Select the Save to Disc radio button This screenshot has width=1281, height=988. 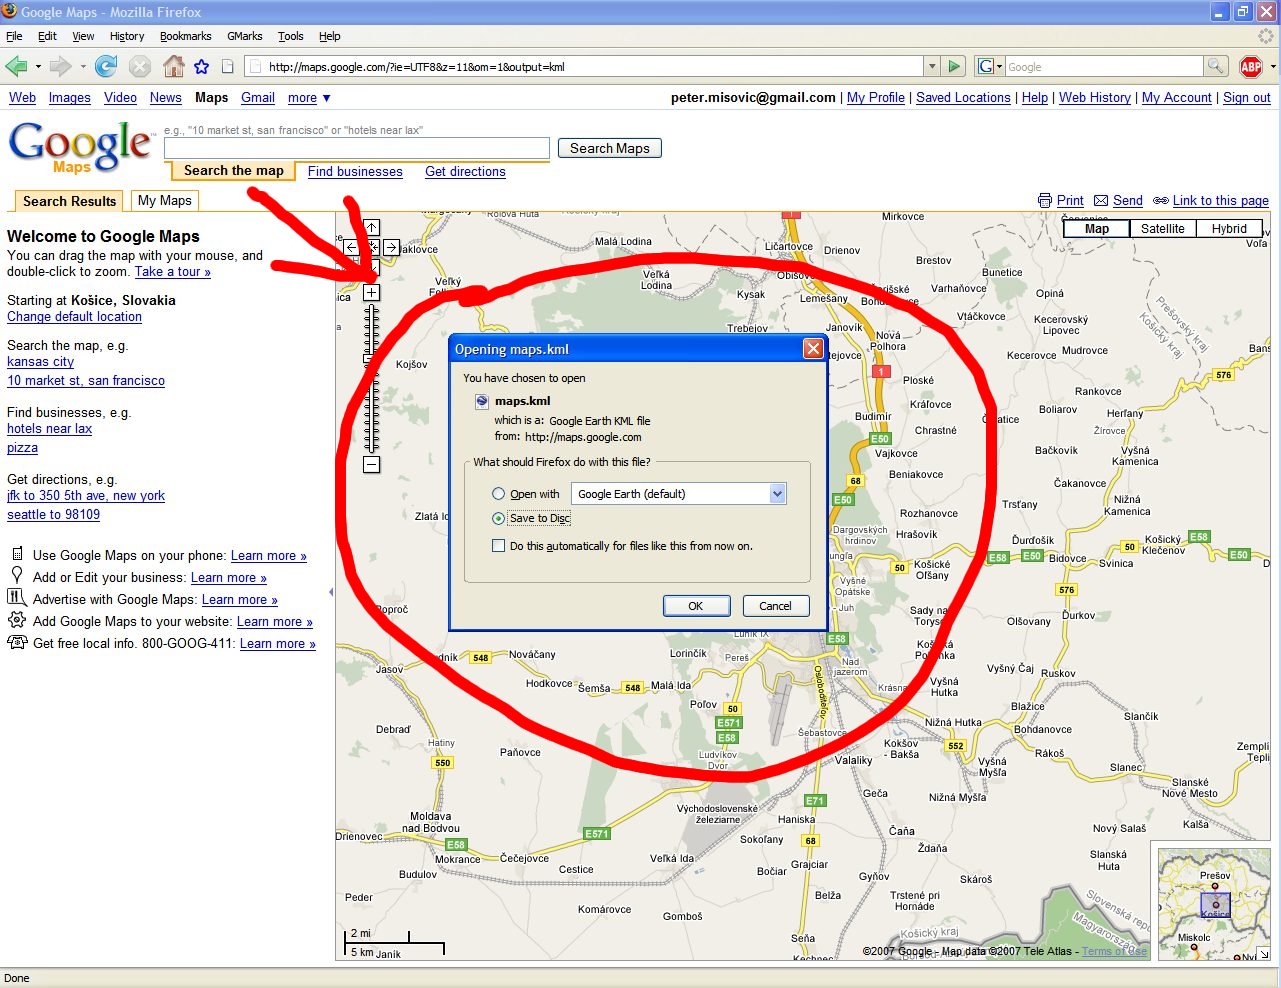498,519
